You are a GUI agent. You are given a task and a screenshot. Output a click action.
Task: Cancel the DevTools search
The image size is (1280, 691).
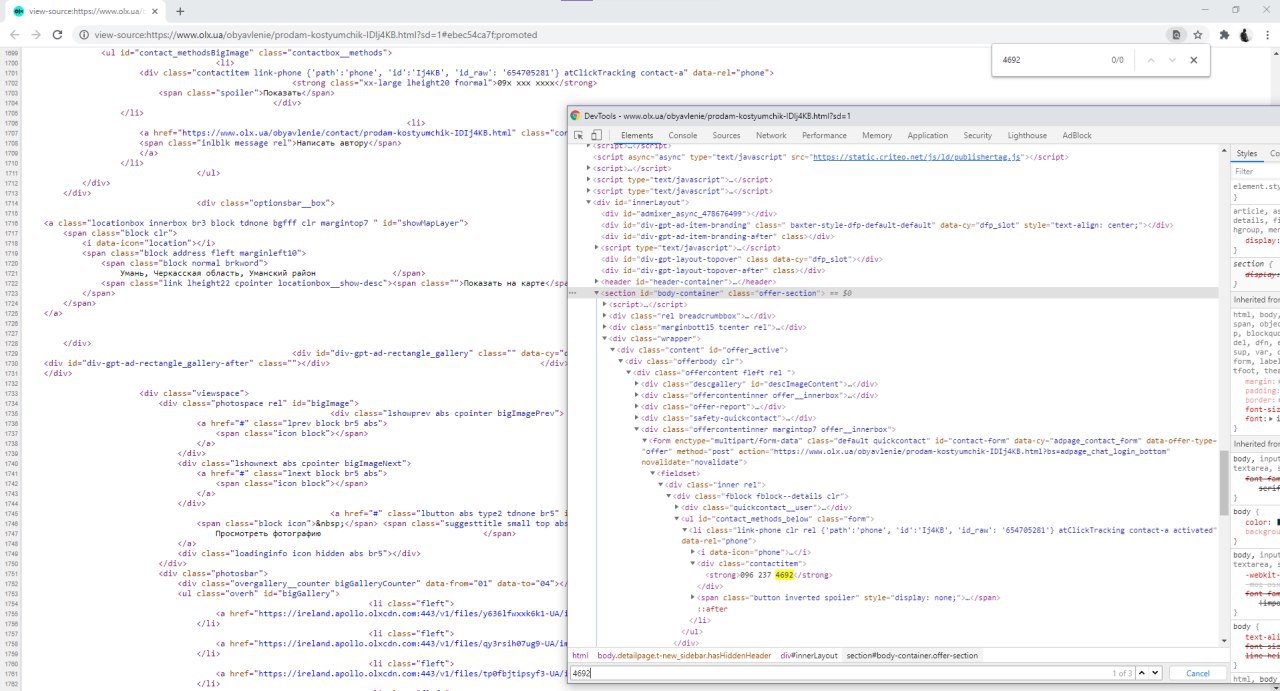[1197, 673]
